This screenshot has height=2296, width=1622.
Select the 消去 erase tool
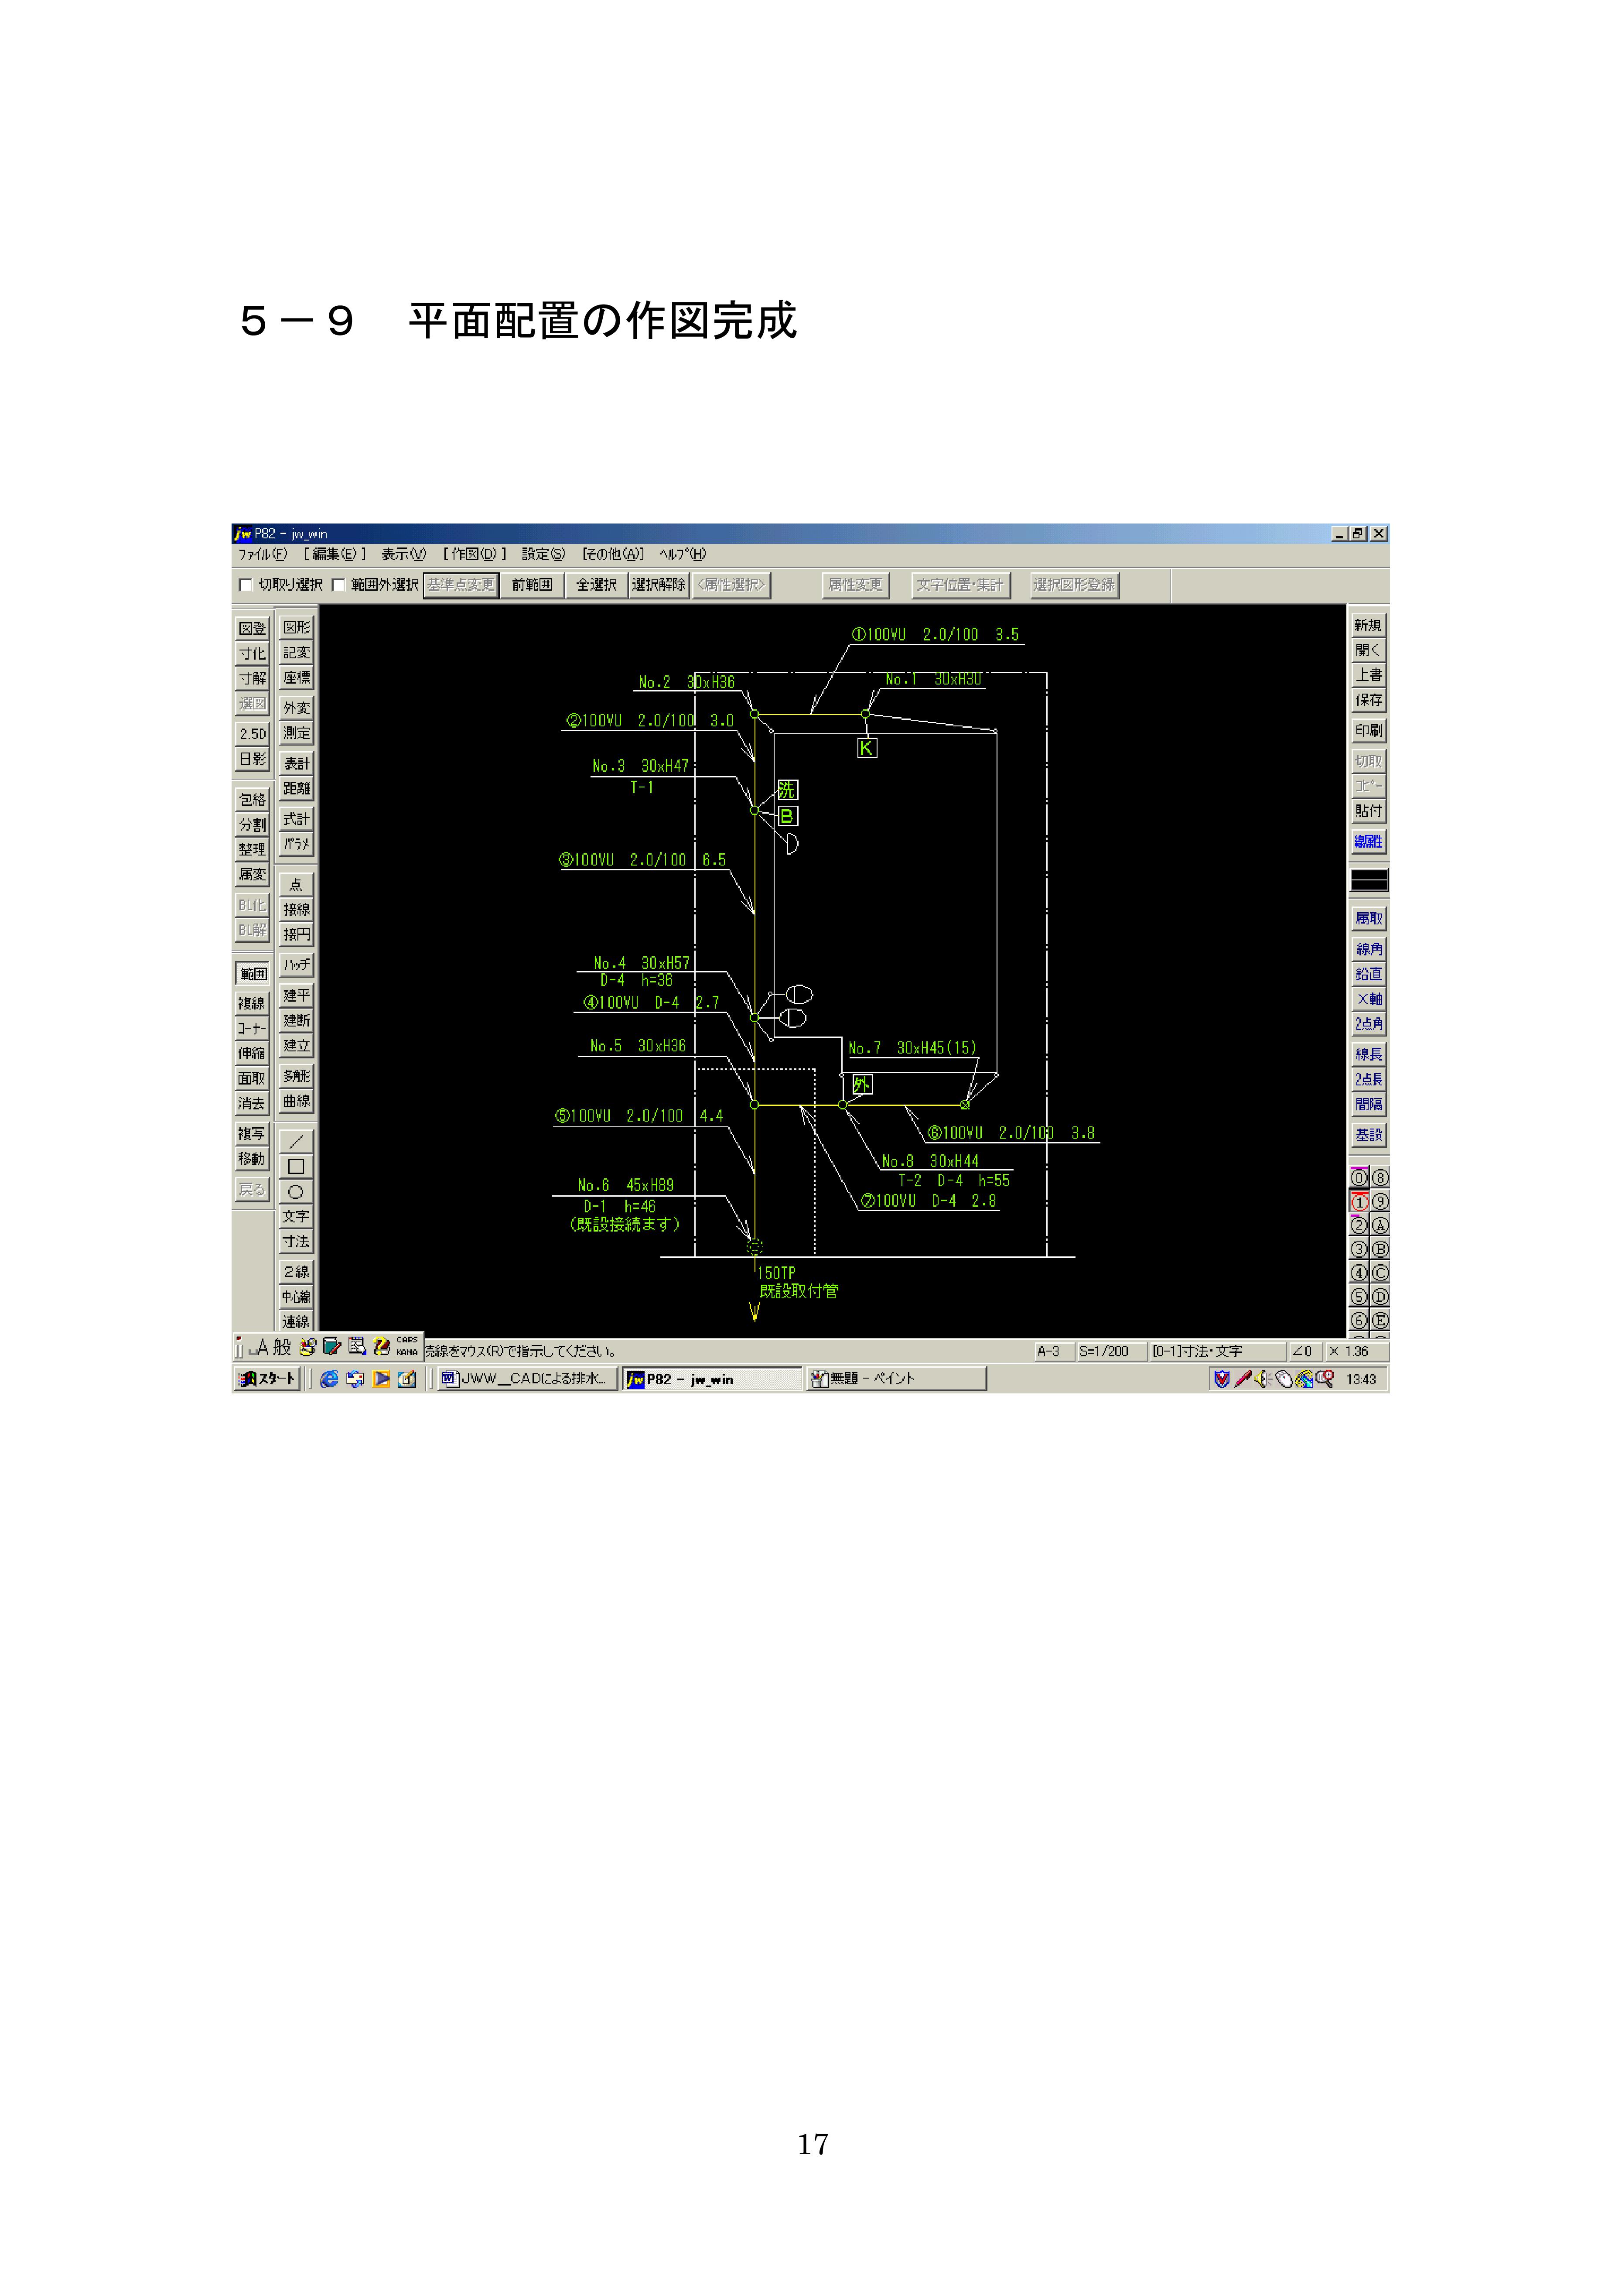(253, 1103)
